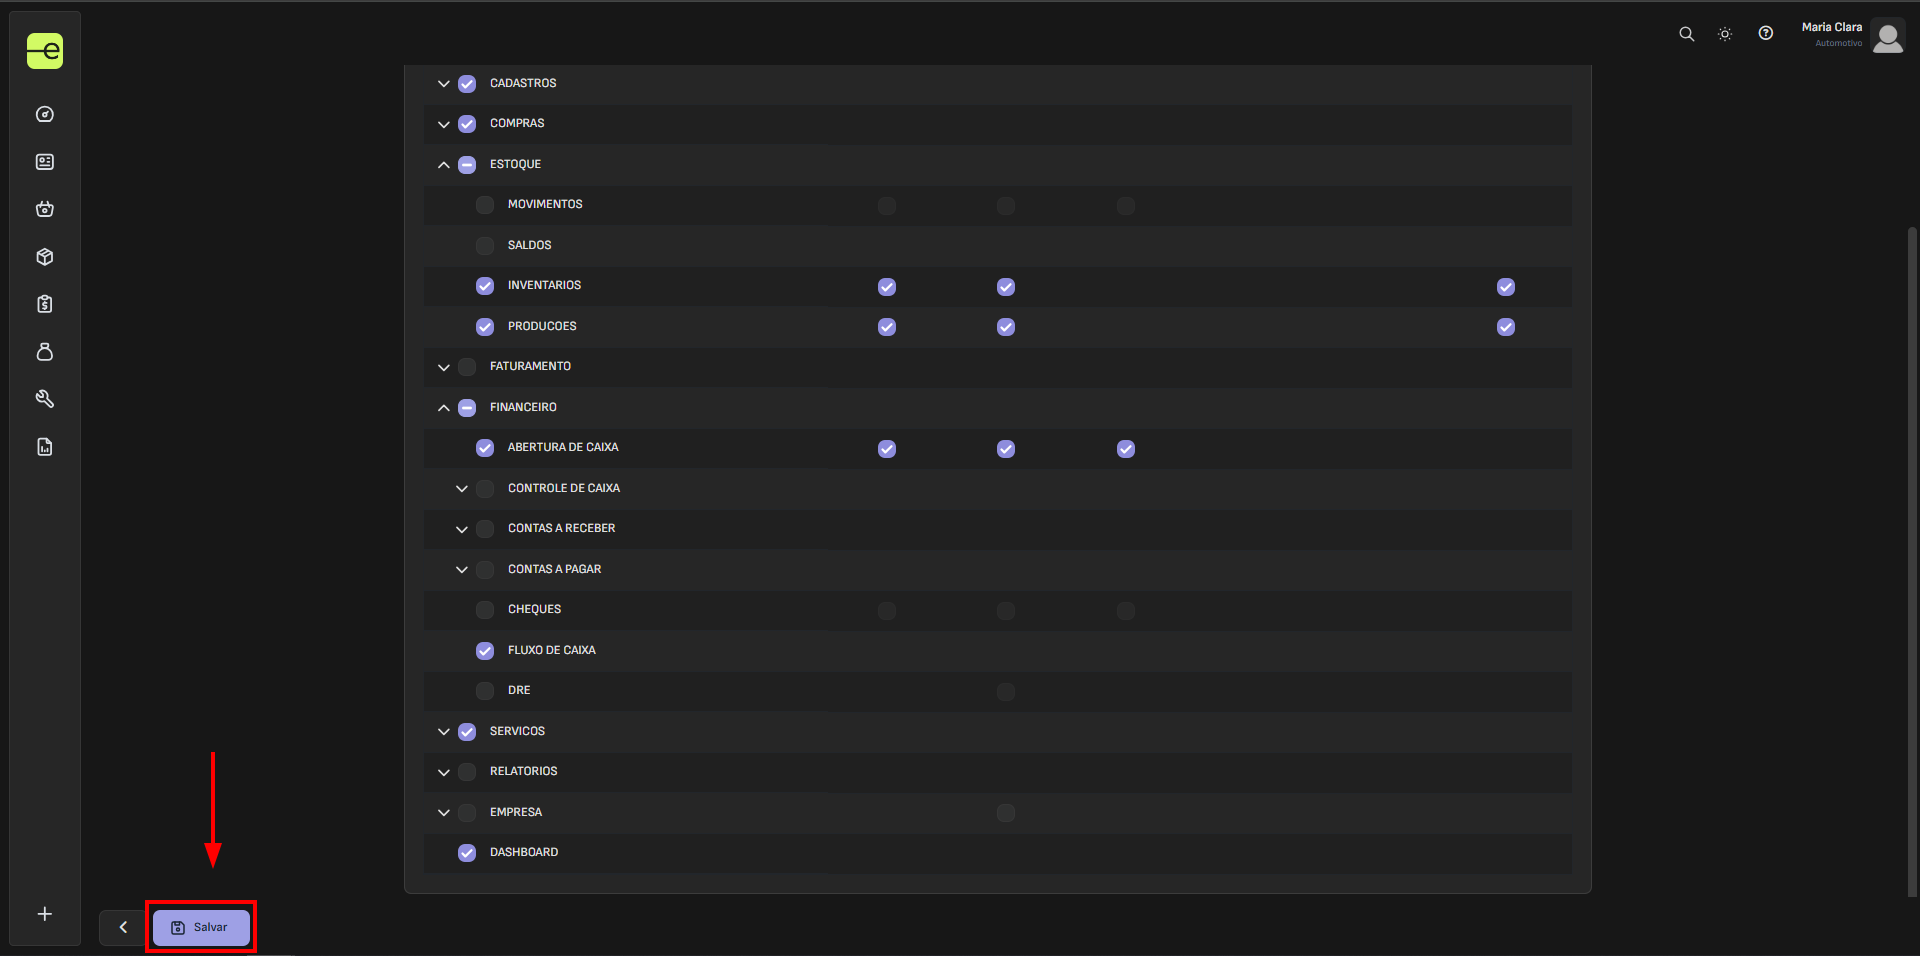Check the SALDOS row checkbox
Image resolution: width=1920 pixels, height=956 pixels.
485,246
